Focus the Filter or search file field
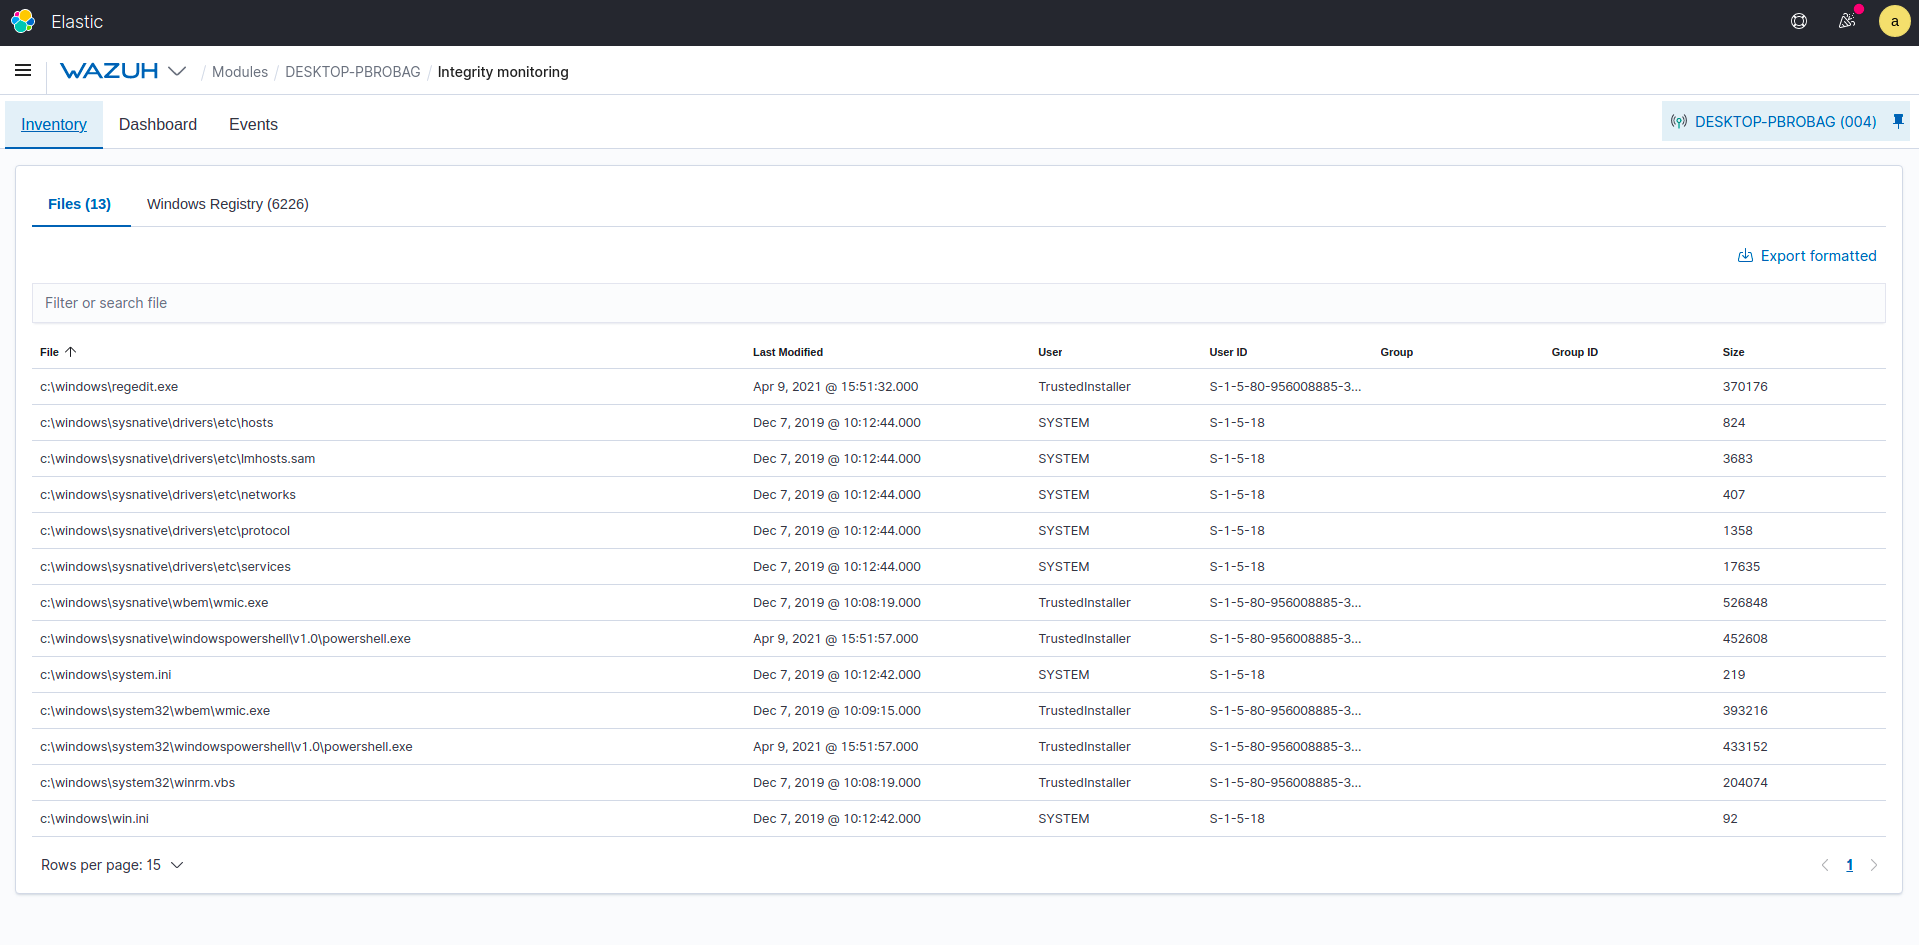This screenshot has height=945, width=1919. coord(959,303)
